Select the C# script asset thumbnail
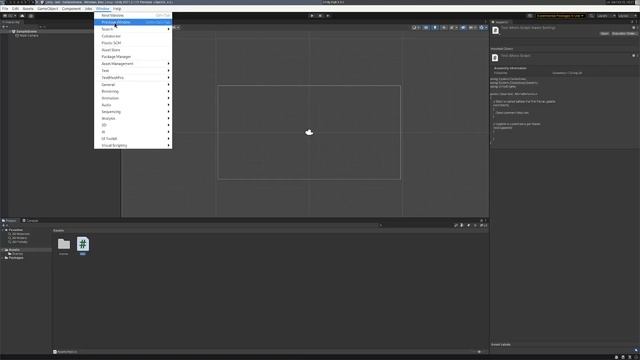The height and width of the screenshot is (360, 640). pyautogui.click(x=83, y=244)
